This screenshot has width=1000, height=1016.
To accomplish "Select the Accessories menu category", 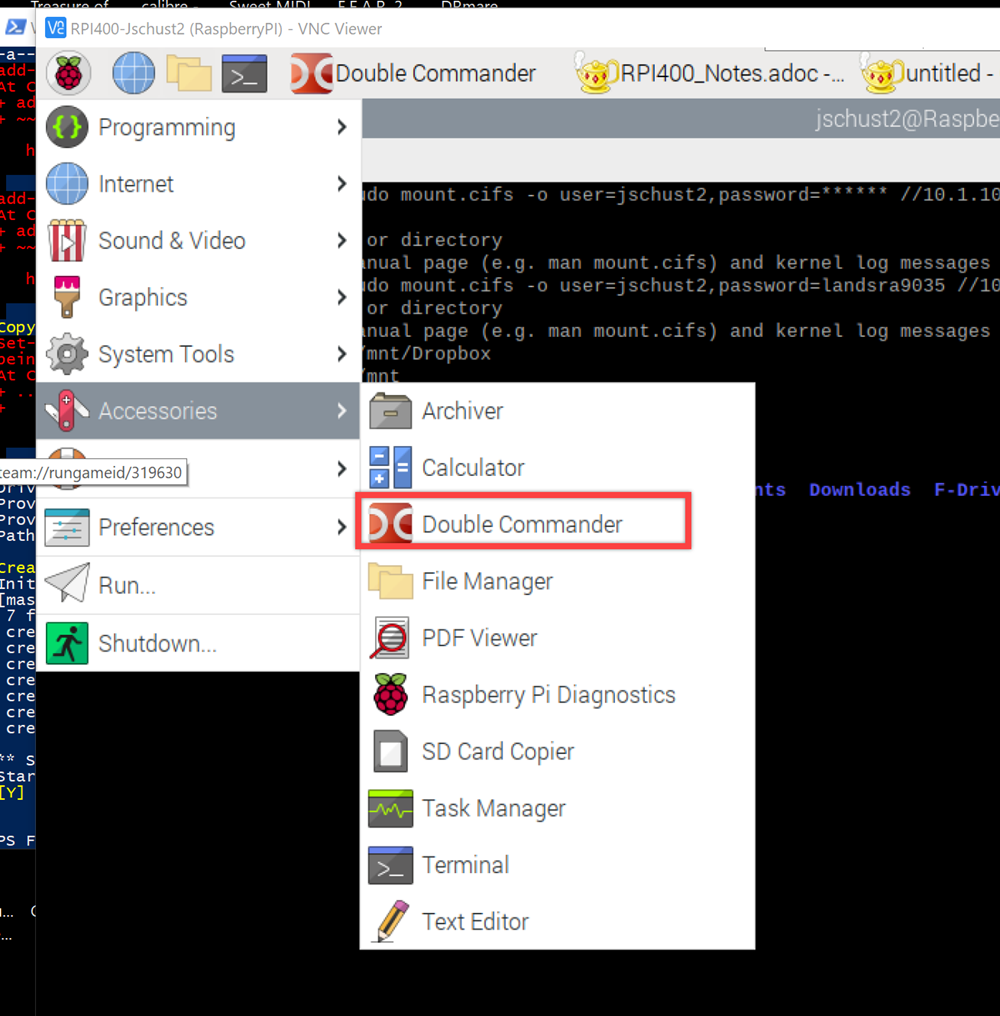I will (198, 411).
